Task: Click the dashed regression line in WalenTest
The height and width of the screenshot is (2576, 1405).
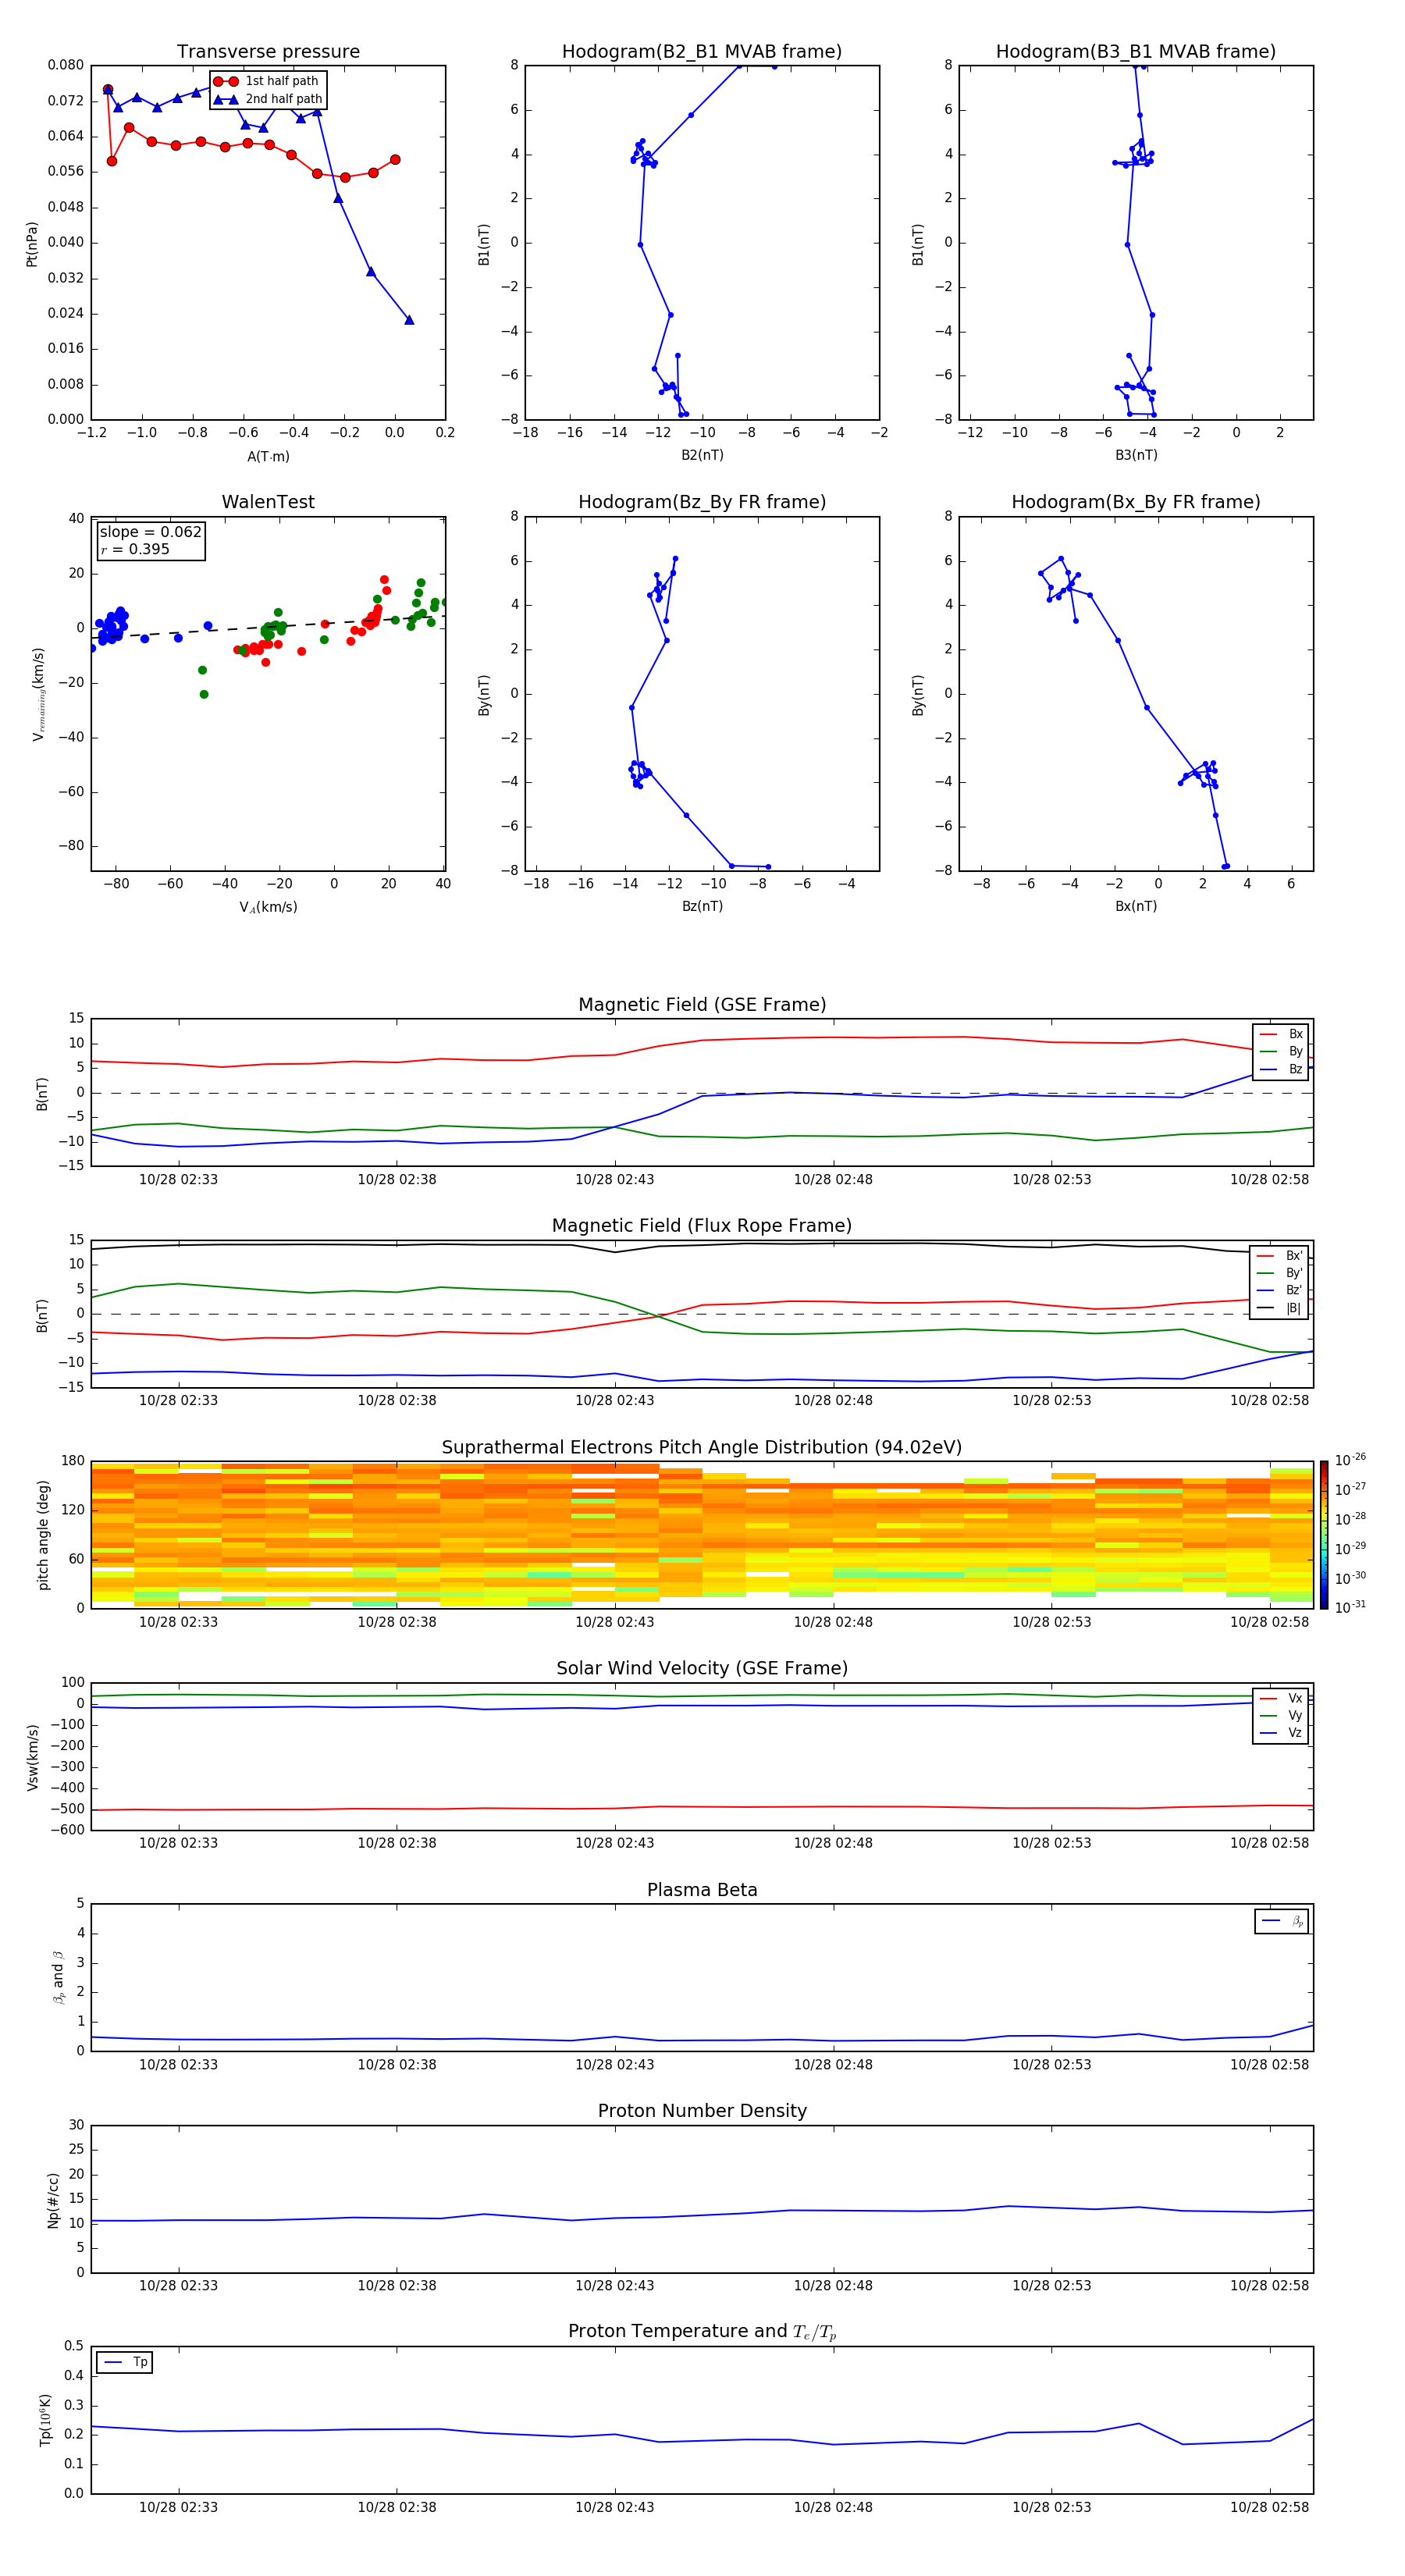Action: coord(268,627)
